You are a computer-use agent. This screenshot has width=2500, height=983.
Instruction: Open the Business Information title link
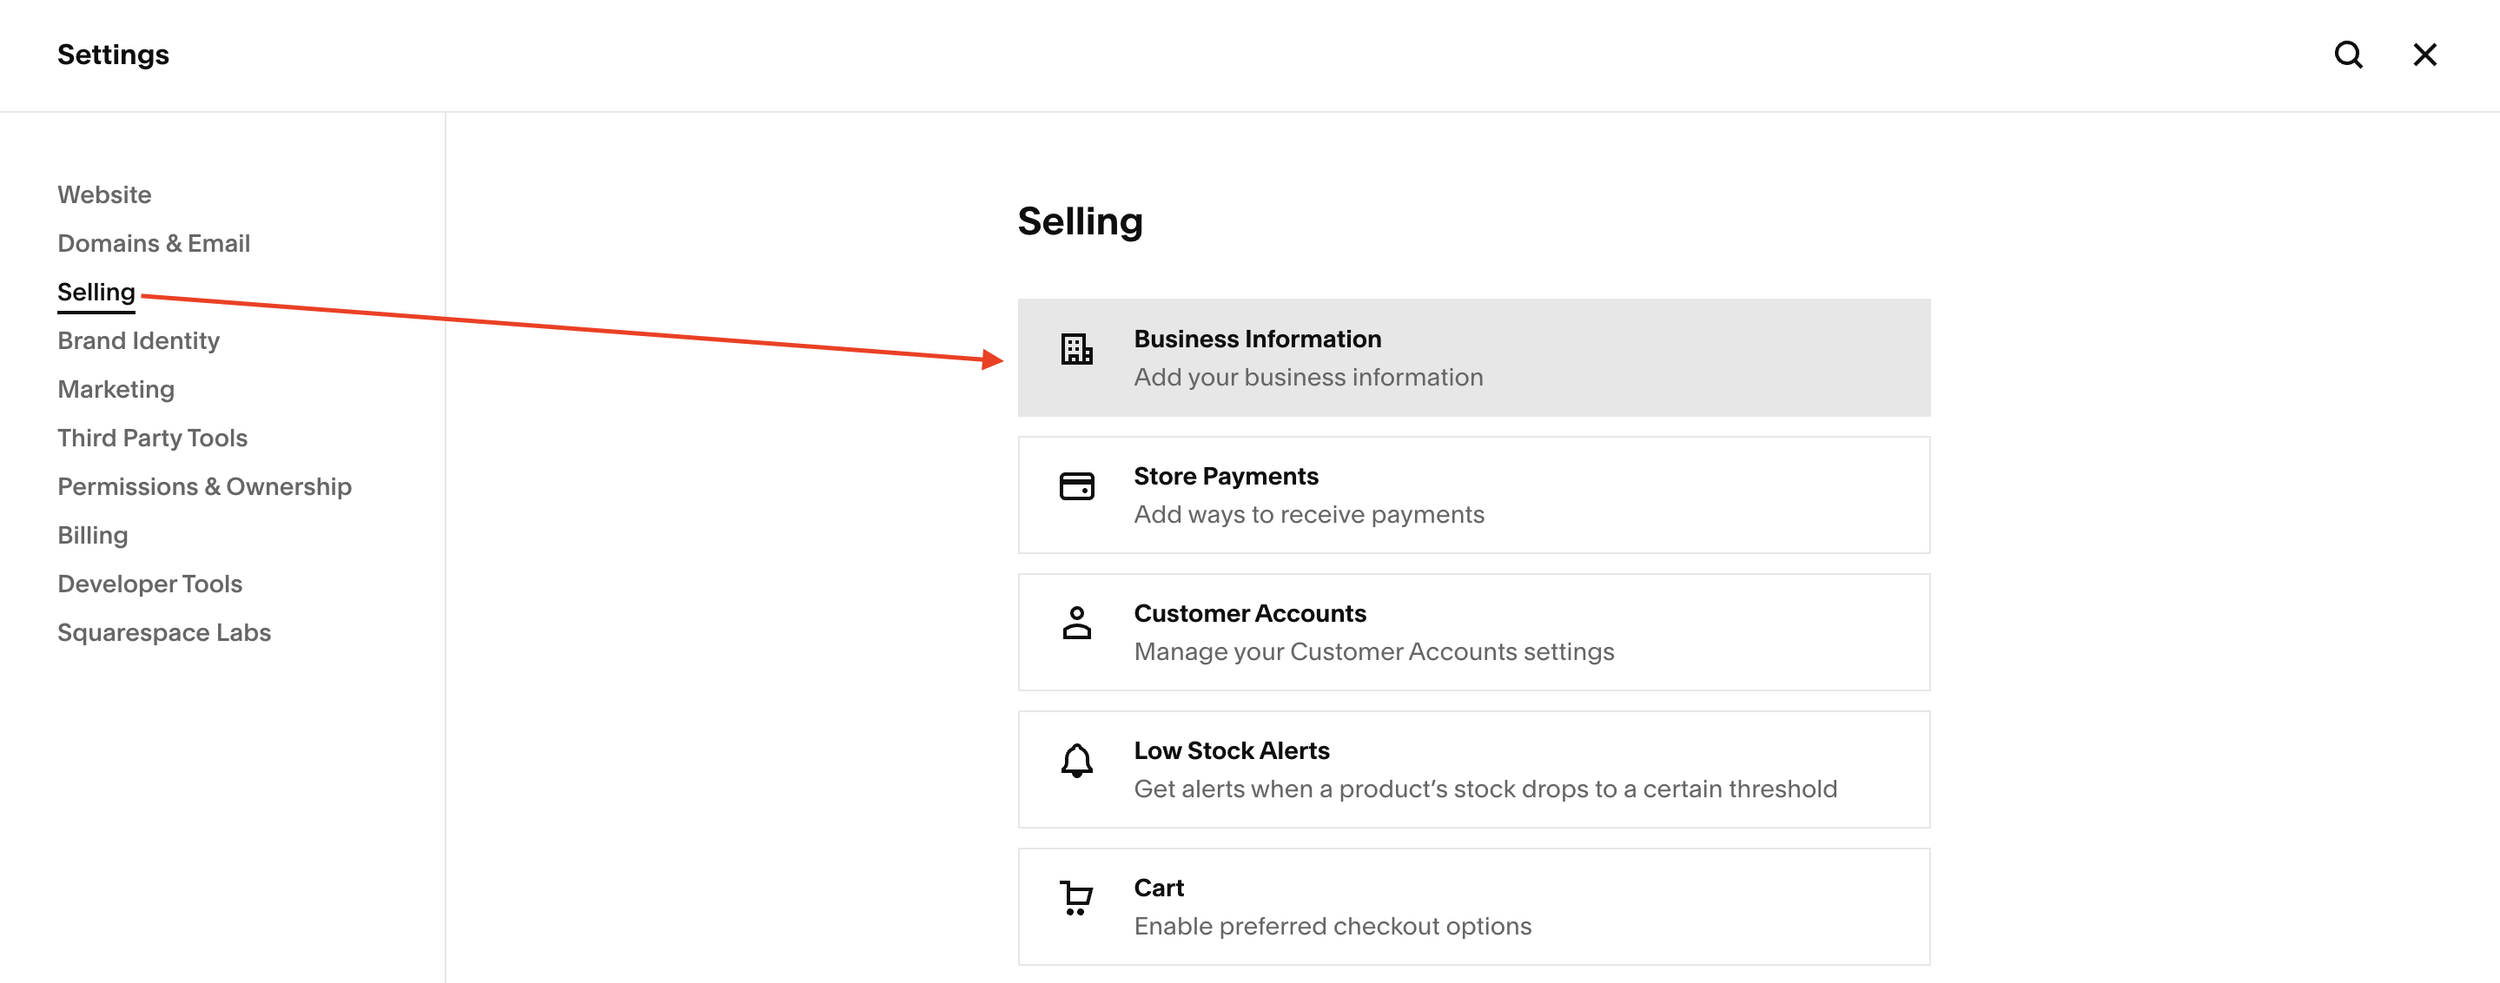[x=1257, y=340]
